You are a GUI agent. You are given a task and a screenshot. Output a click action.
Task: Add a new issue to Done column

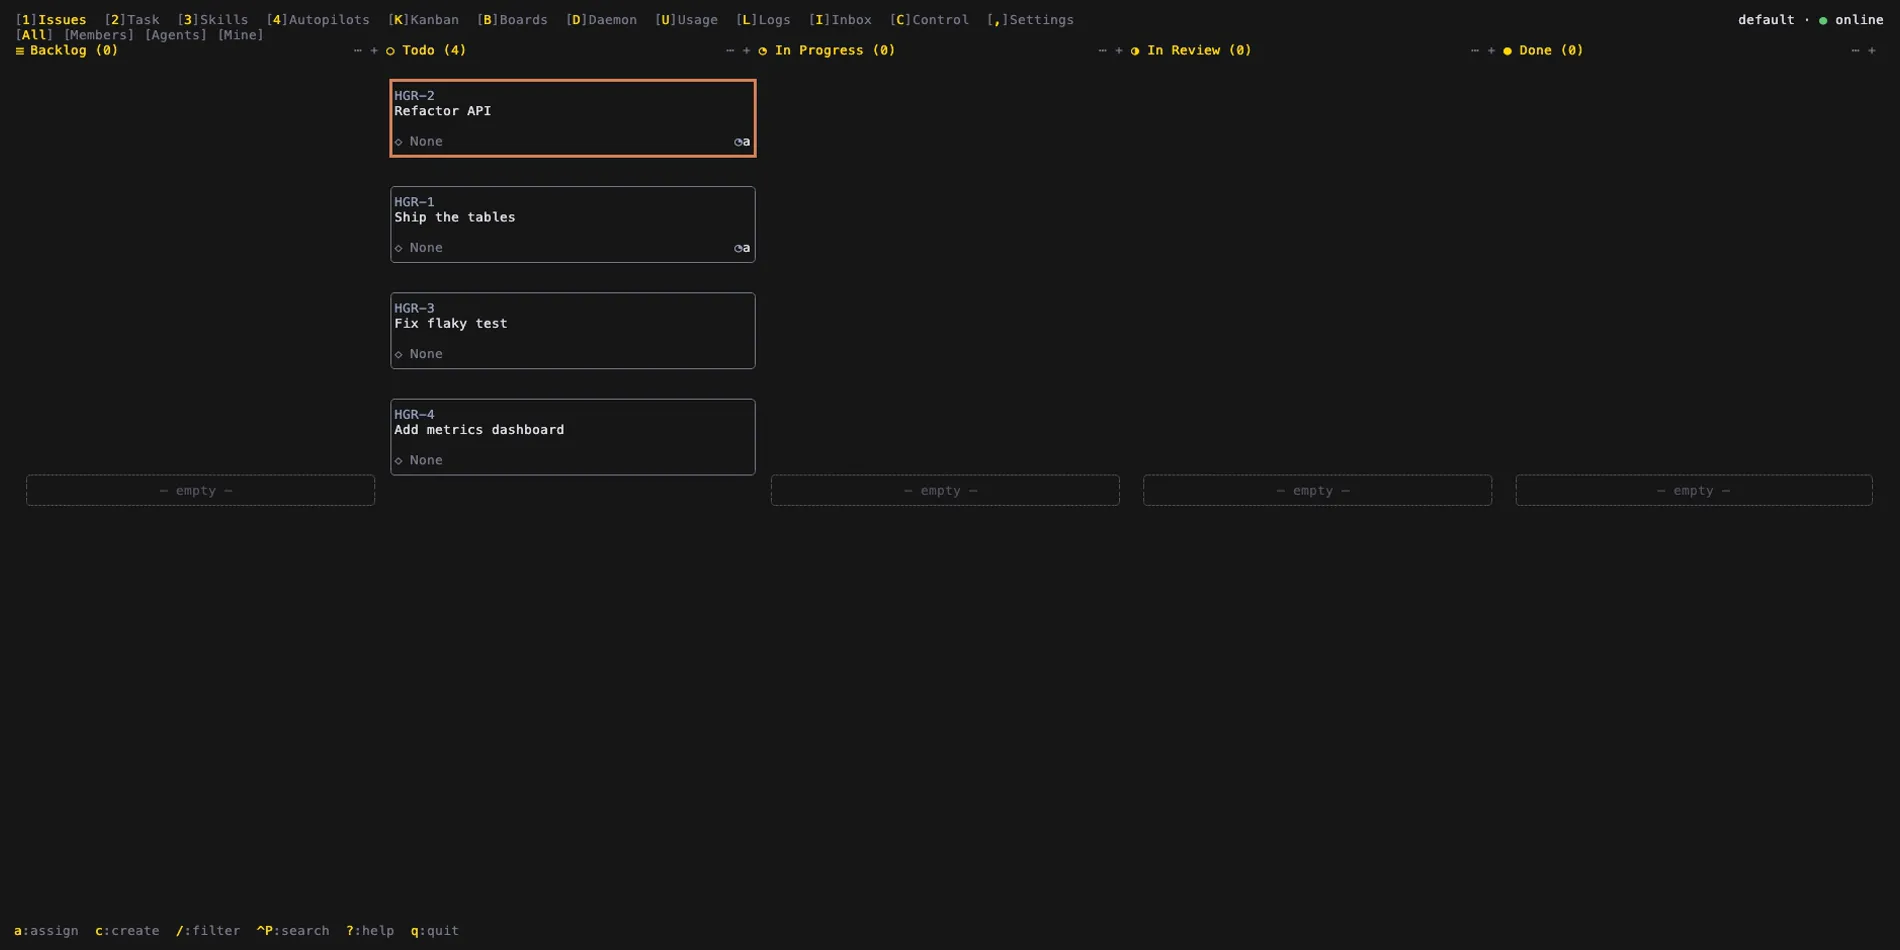[x=1872, y=51]
